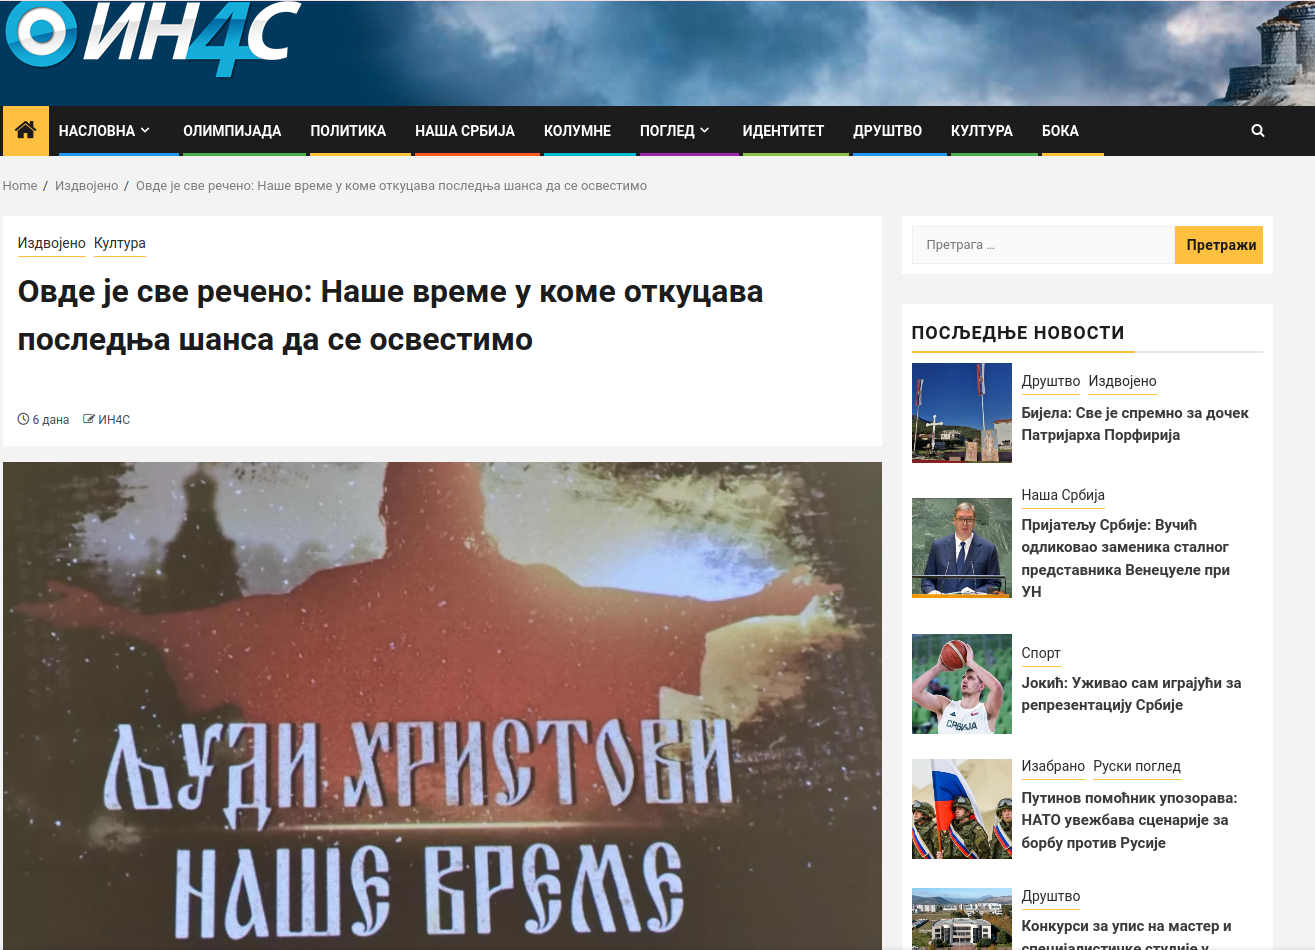Open the ОЛИМПИЈАДА menu item
This screenshot has width=1315, height=950.
pos(232,131)
